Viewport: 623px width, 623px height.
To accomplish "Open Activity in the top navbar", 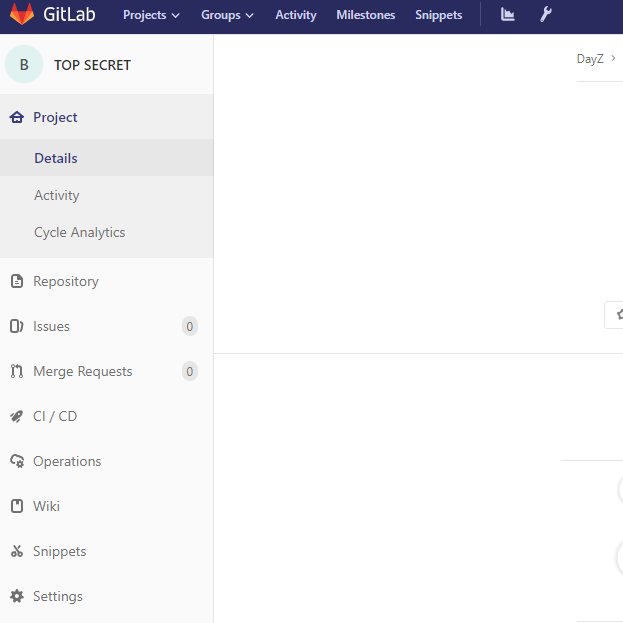I will click(296, 15).
